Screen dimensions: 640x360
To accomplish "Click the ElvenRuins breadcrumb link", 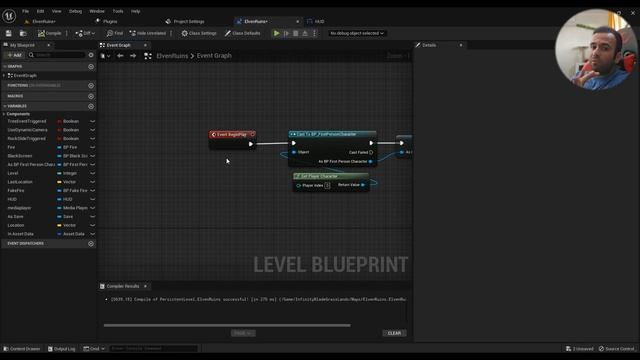I will click(x=172, y=56).
